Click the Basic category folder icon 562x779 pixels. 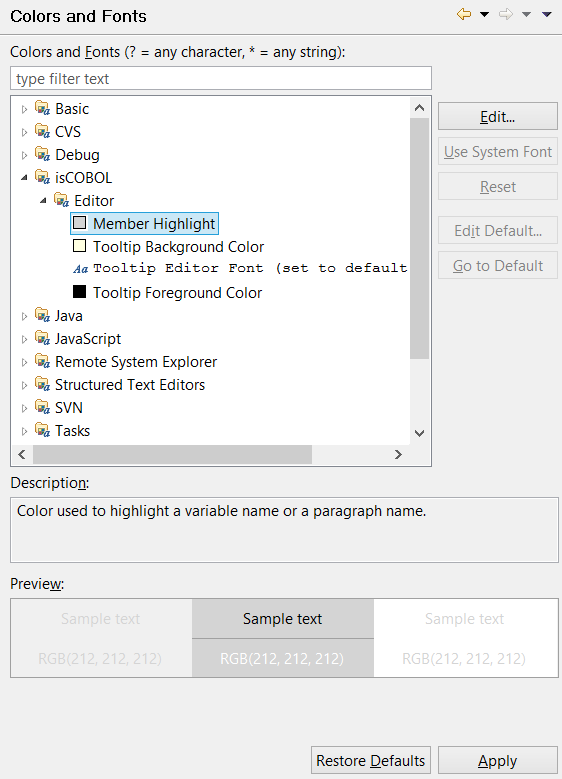coord(42,108)
